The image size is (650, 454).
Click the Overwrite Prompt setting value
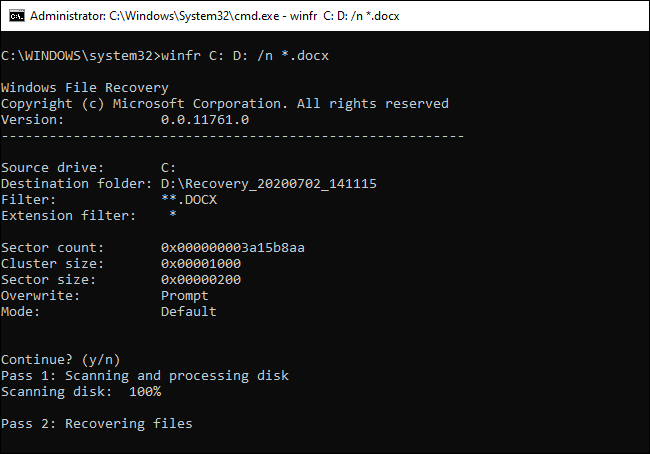184,295
